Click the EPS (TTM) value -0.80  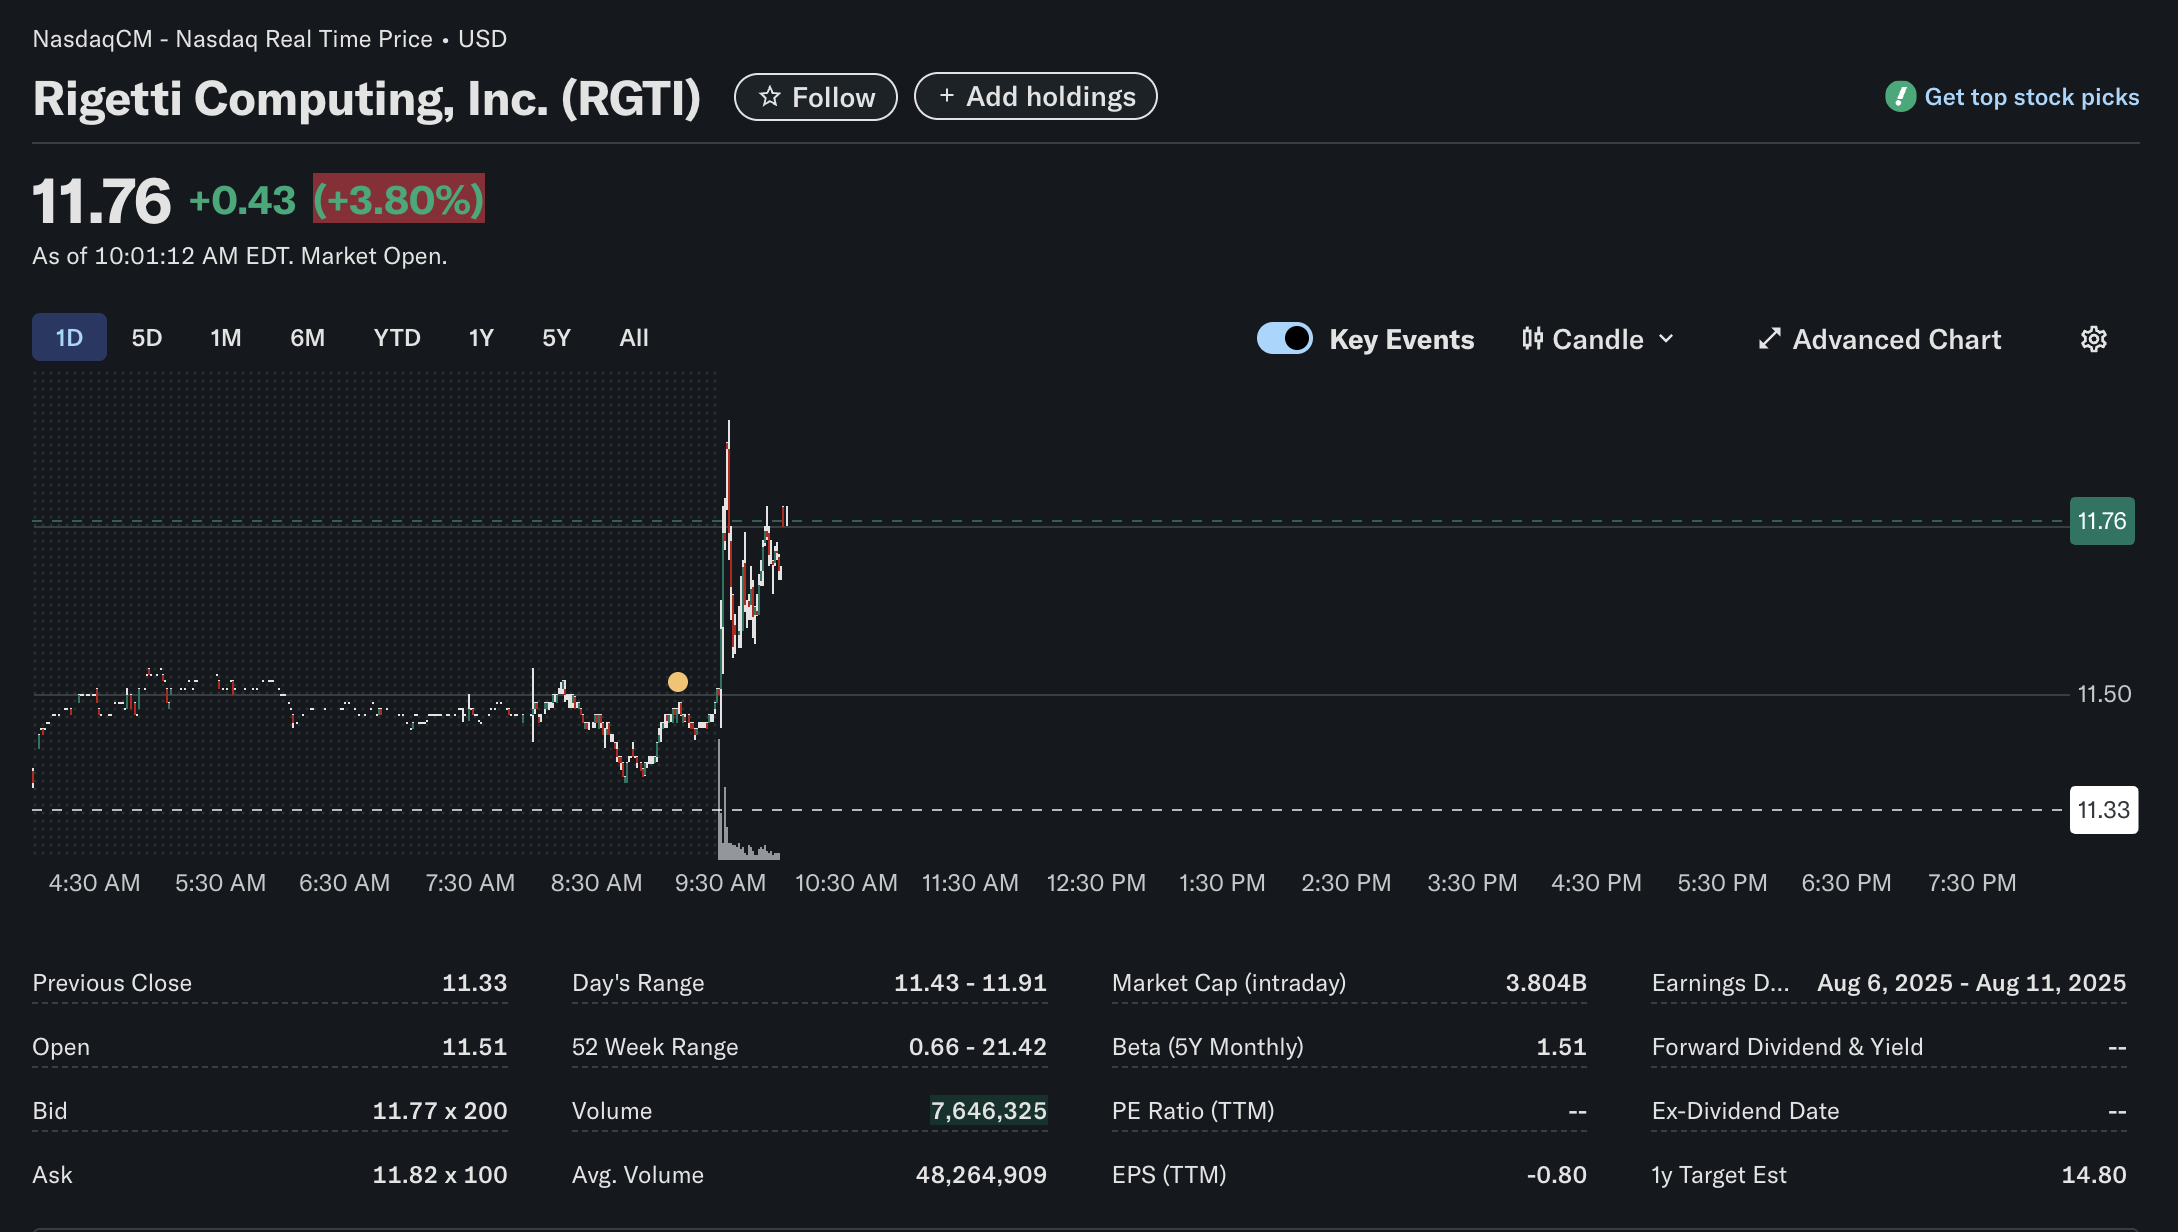click(1556, 1175)
